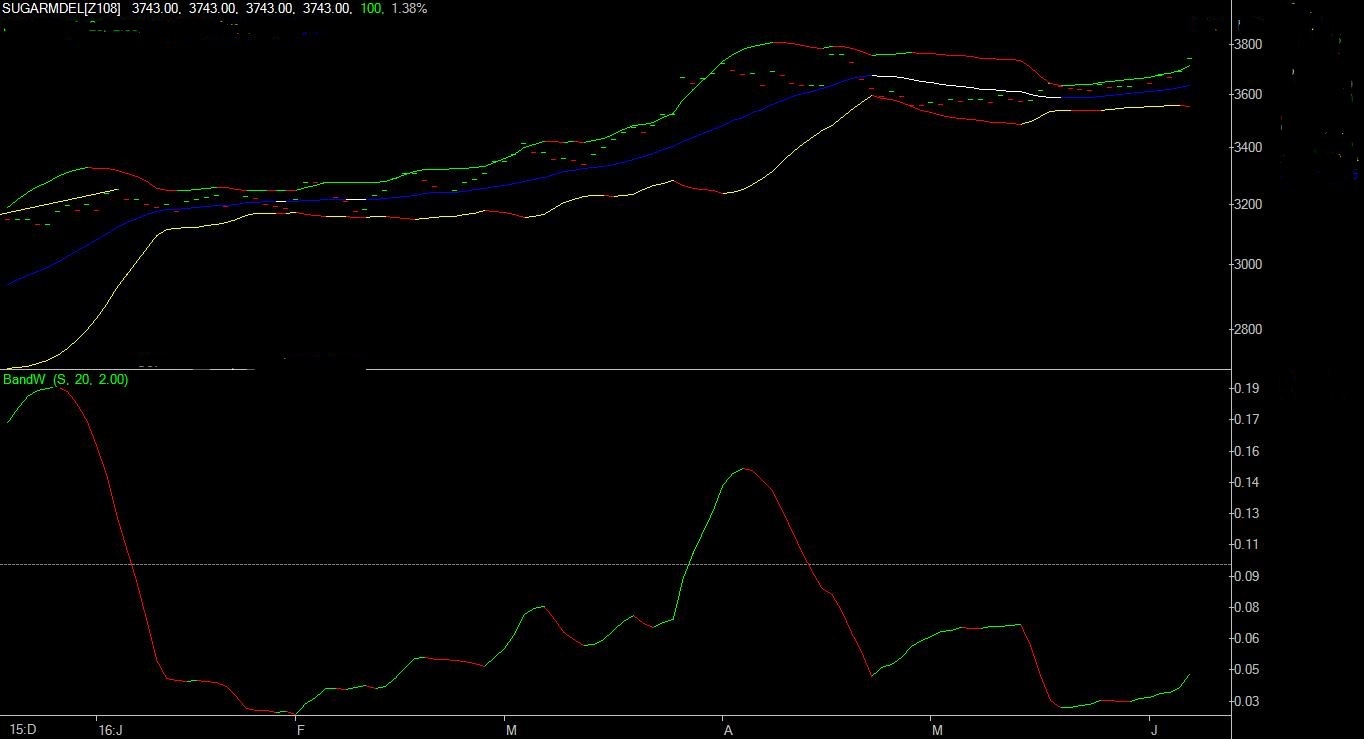Select the 0.09 value on BandW axis
This screenshot has height=739, width=1364.
[1246, 577]
